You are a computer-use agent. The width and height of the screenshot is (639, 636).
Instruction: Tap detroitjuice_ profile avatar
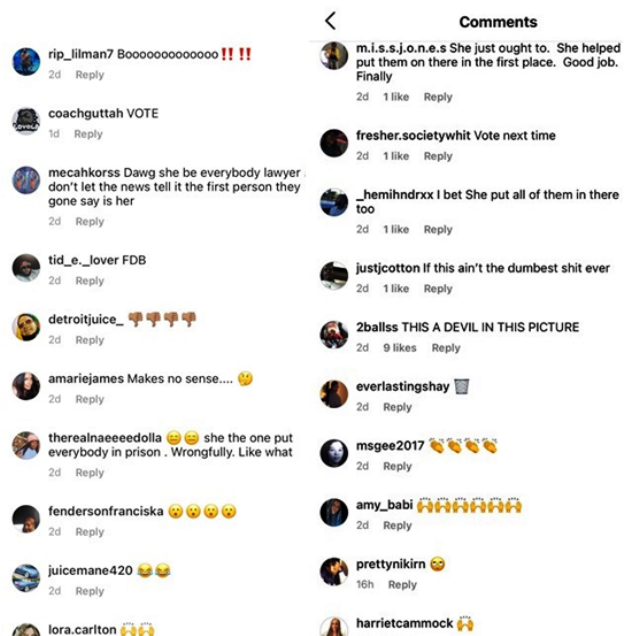(x=26, y=327)
